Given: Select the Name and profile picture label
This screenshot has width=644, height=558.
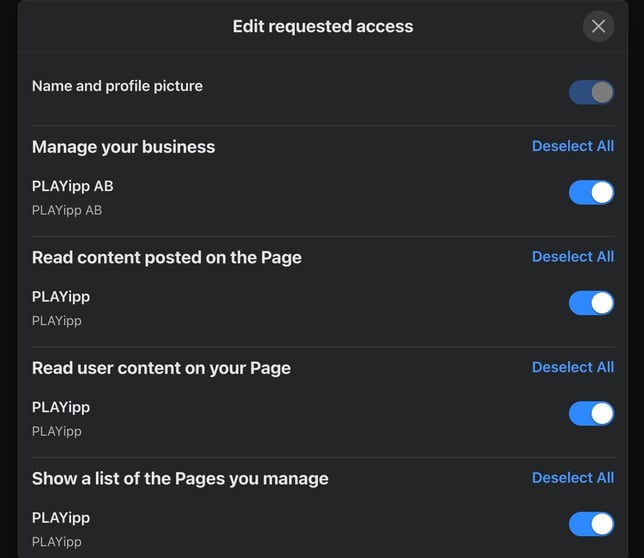Looking at the screenshot, I should [117, 86].
